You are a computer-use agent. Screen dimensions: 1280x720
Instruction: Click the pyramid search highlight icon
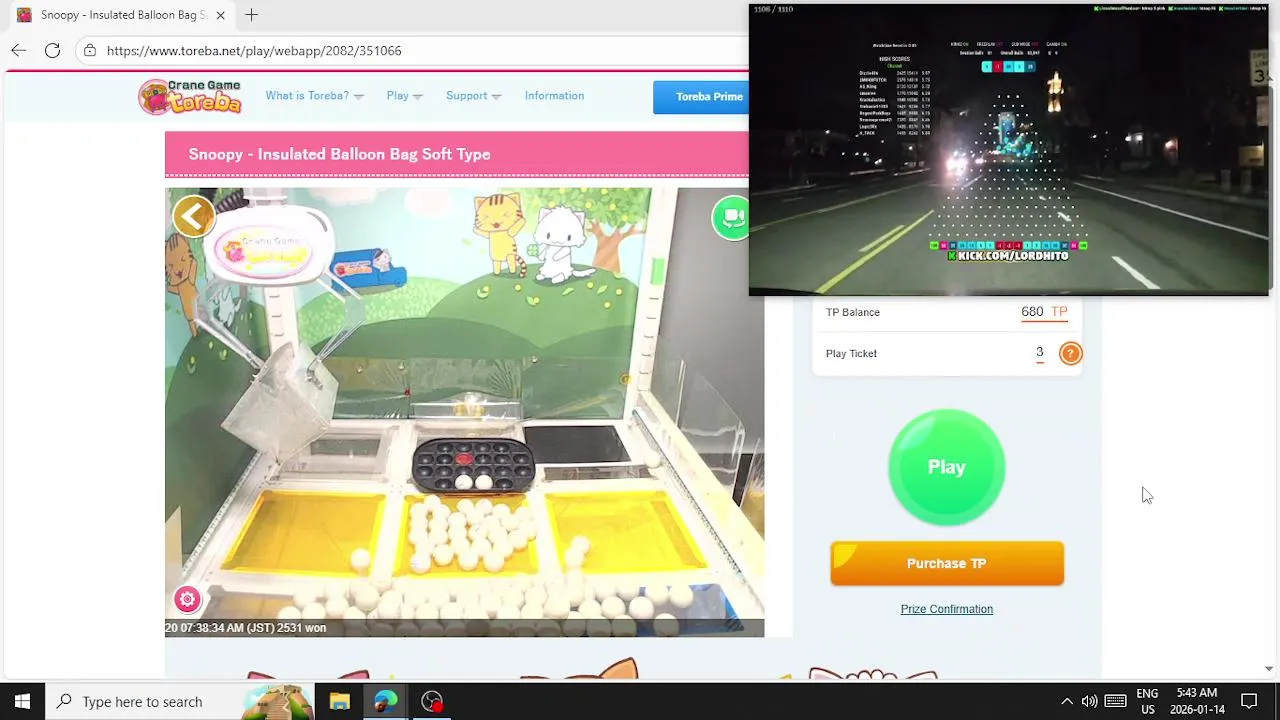(277, 701)
